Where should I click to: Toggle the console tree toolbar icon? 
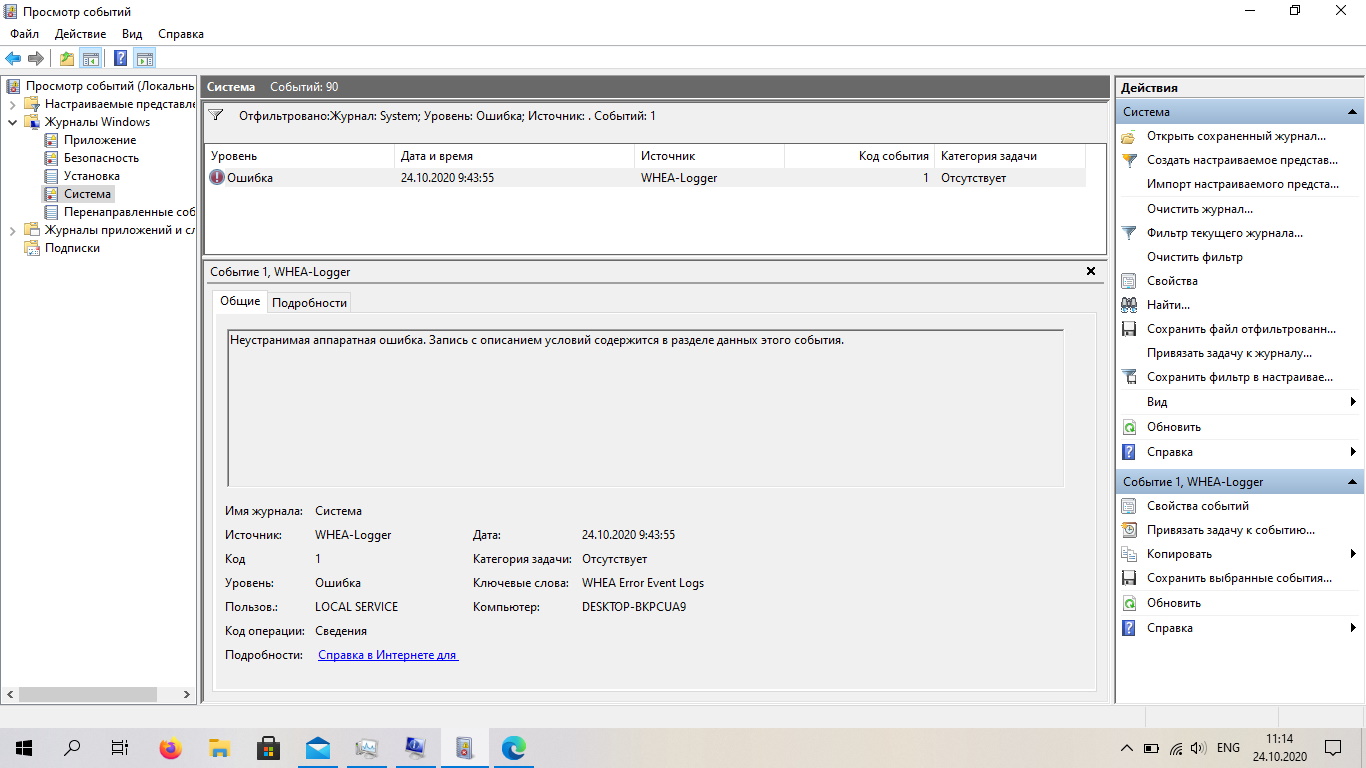coord(90,58)
